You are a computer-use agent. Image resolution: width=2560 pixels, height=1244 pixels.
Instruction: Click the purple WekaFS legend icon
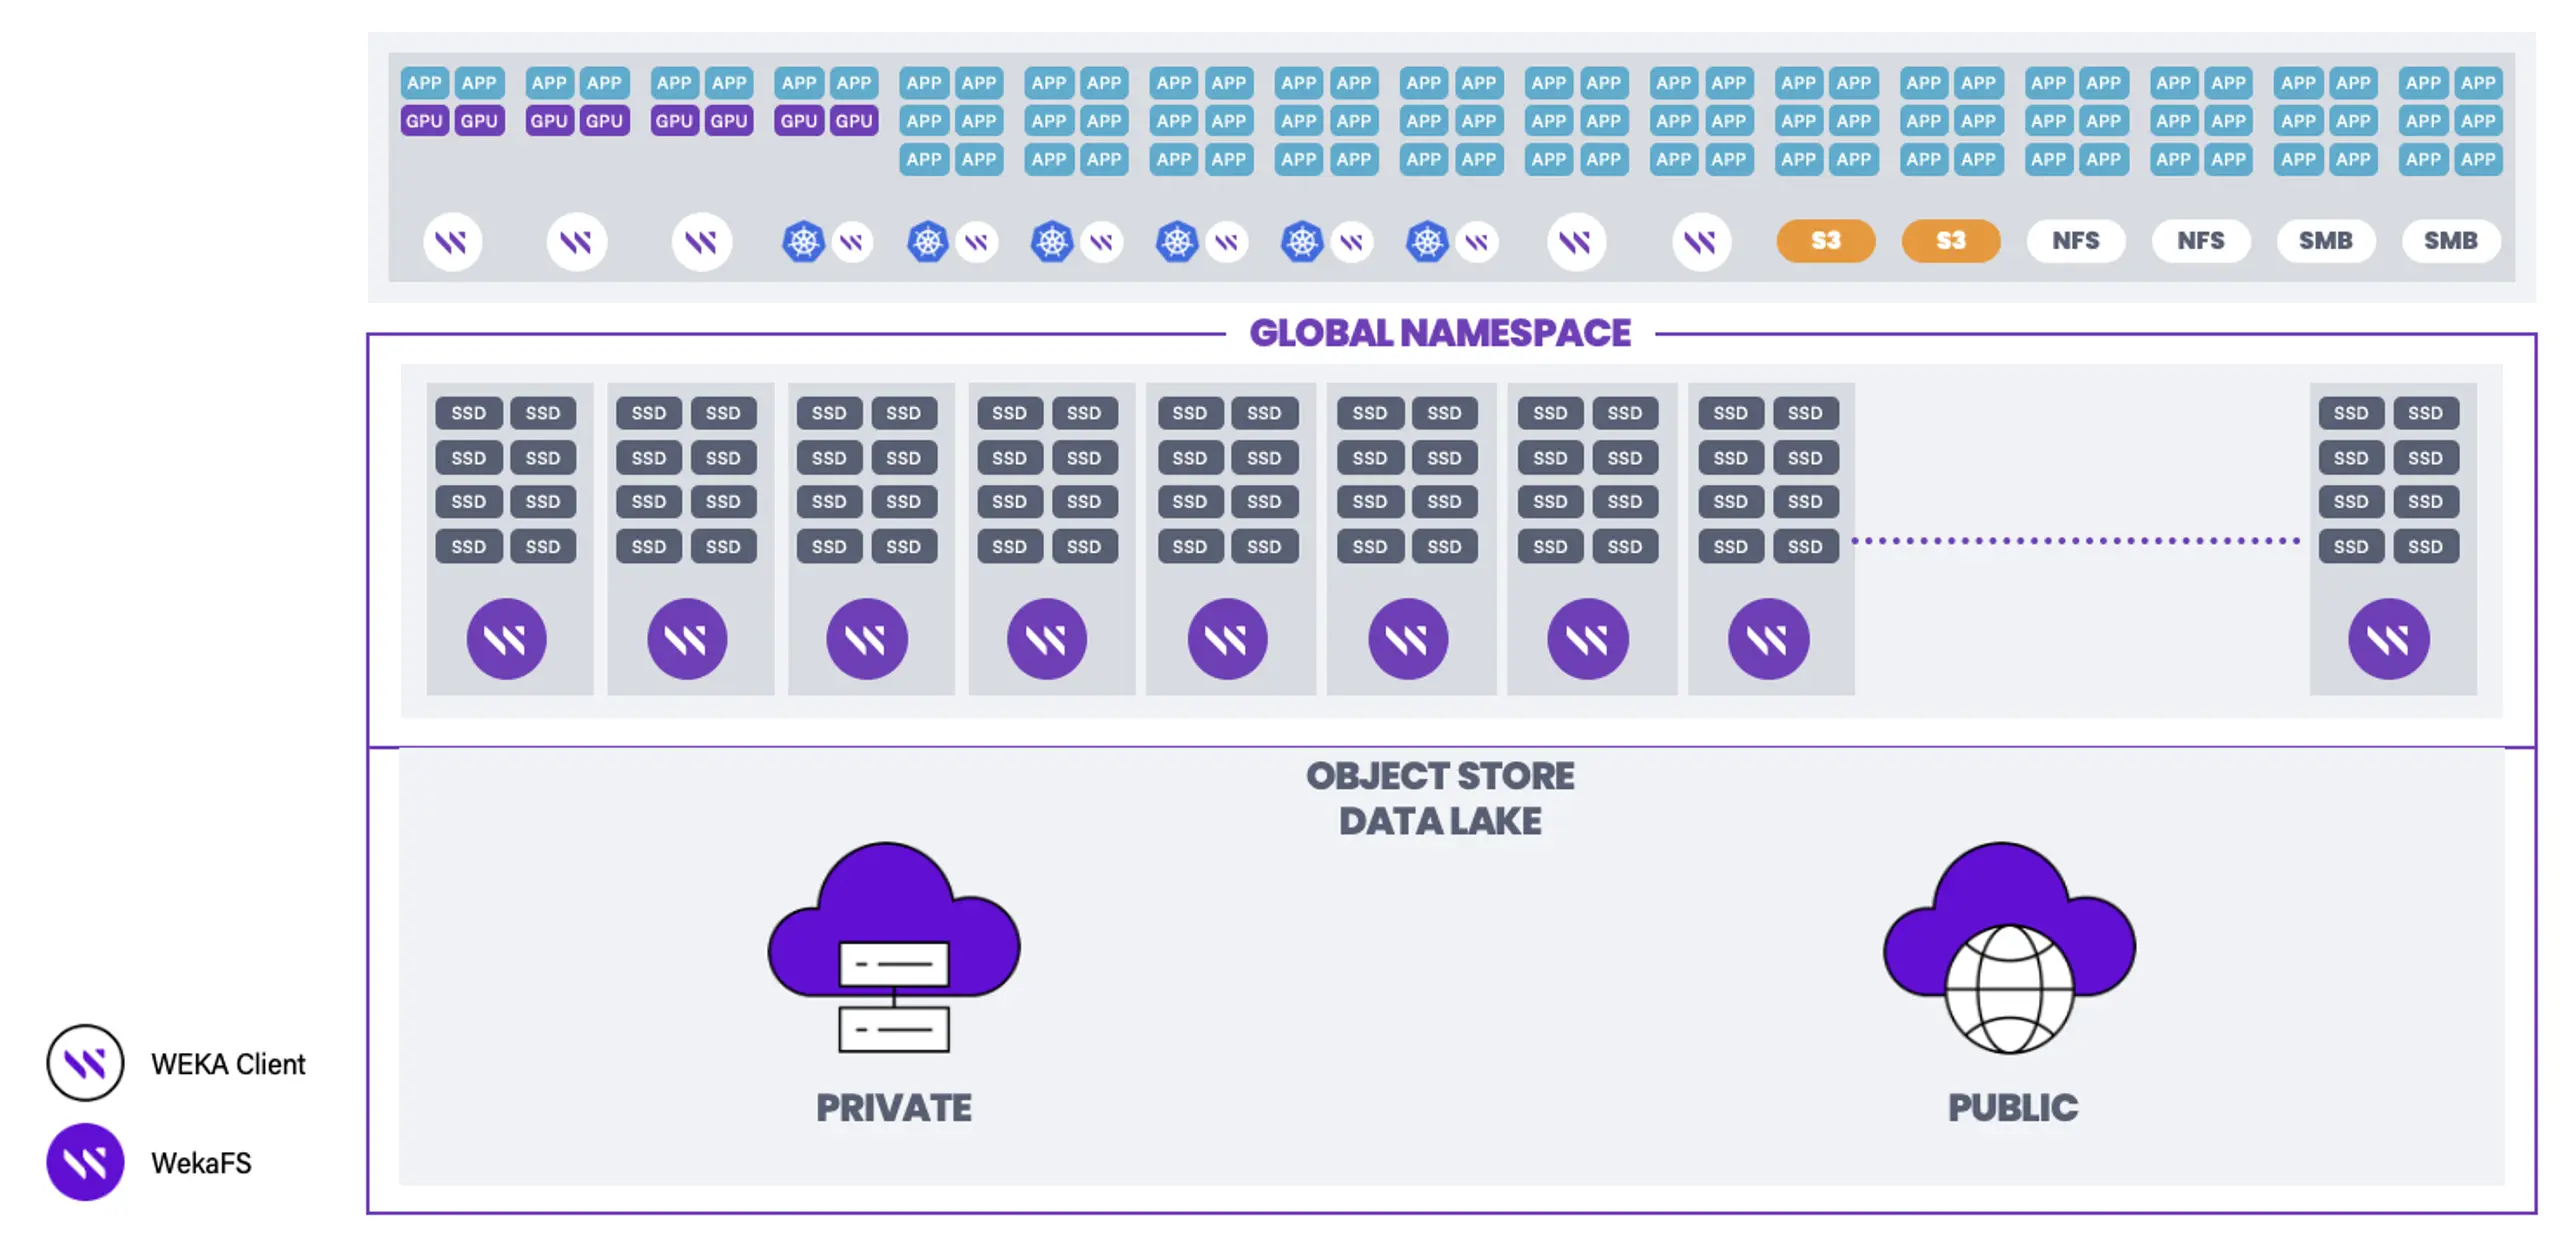pyautogui.click(x=85, y=1161)
